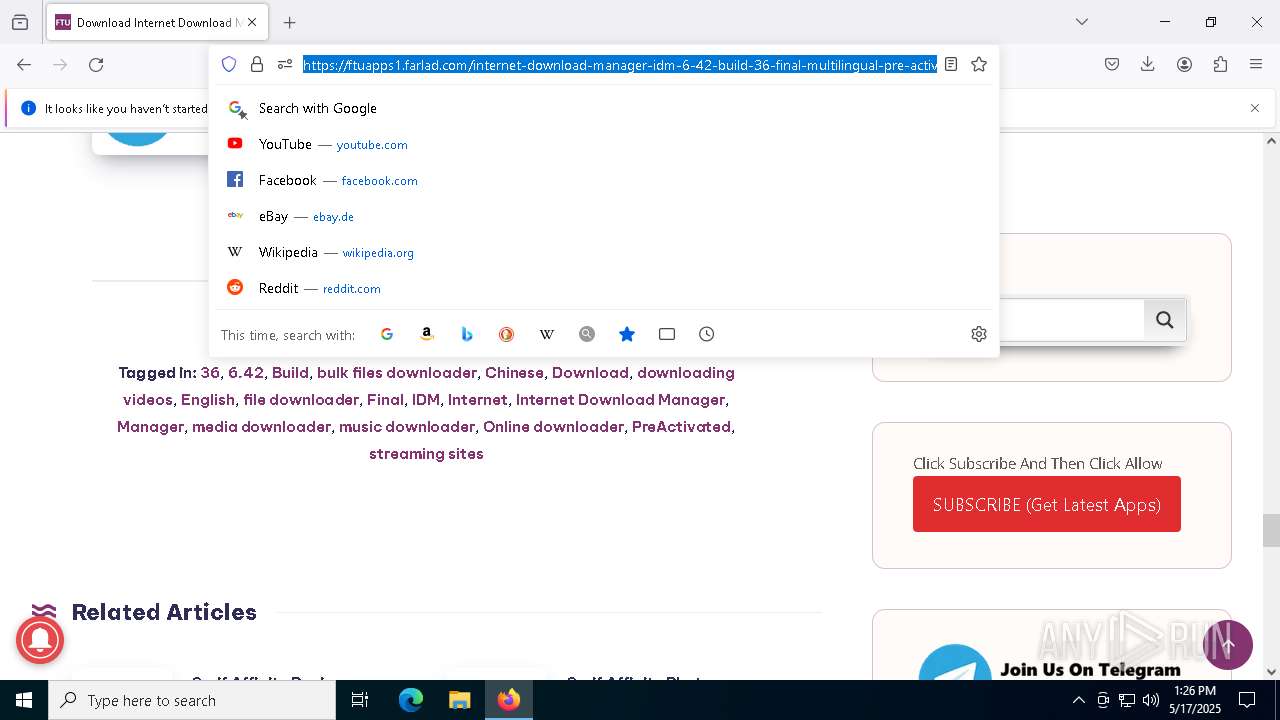Image resolution: width=1280 pixels, height=720 pixels.
Task: Select YouTube suggestion in dropdown
Action: click(x=604, y=144)
